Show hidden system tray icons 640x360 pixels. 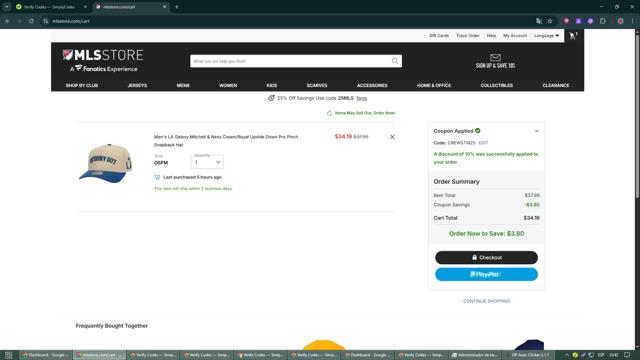click(567, 355)
